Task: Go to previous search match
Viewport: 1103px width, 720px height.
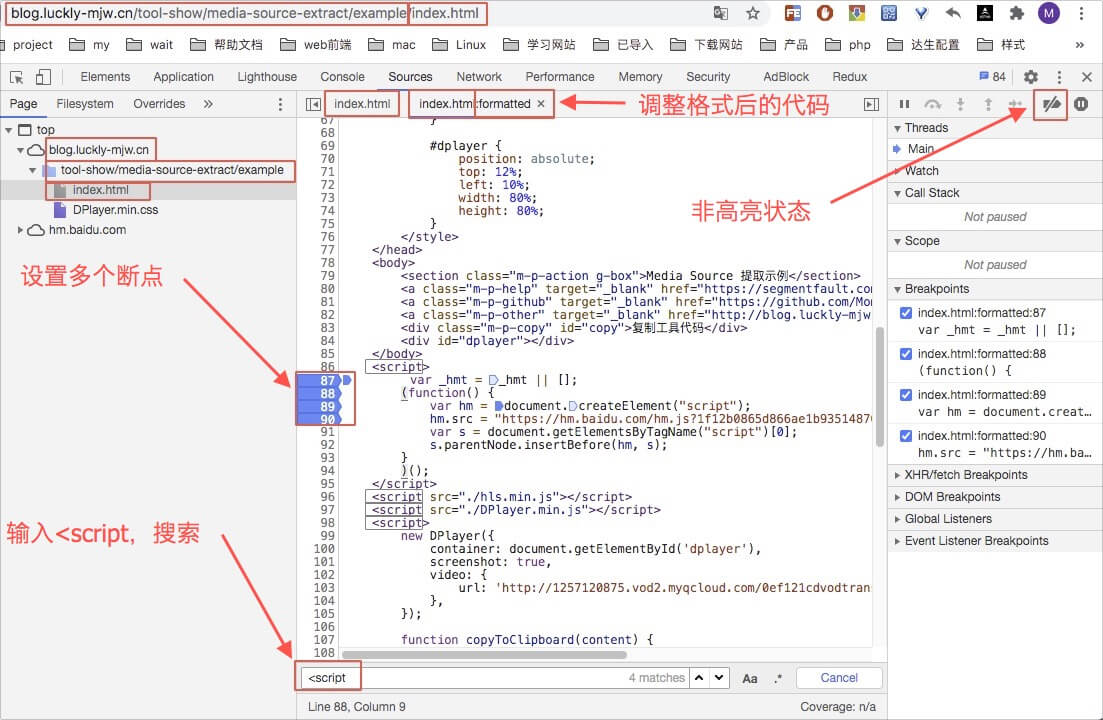Action: 699,678
